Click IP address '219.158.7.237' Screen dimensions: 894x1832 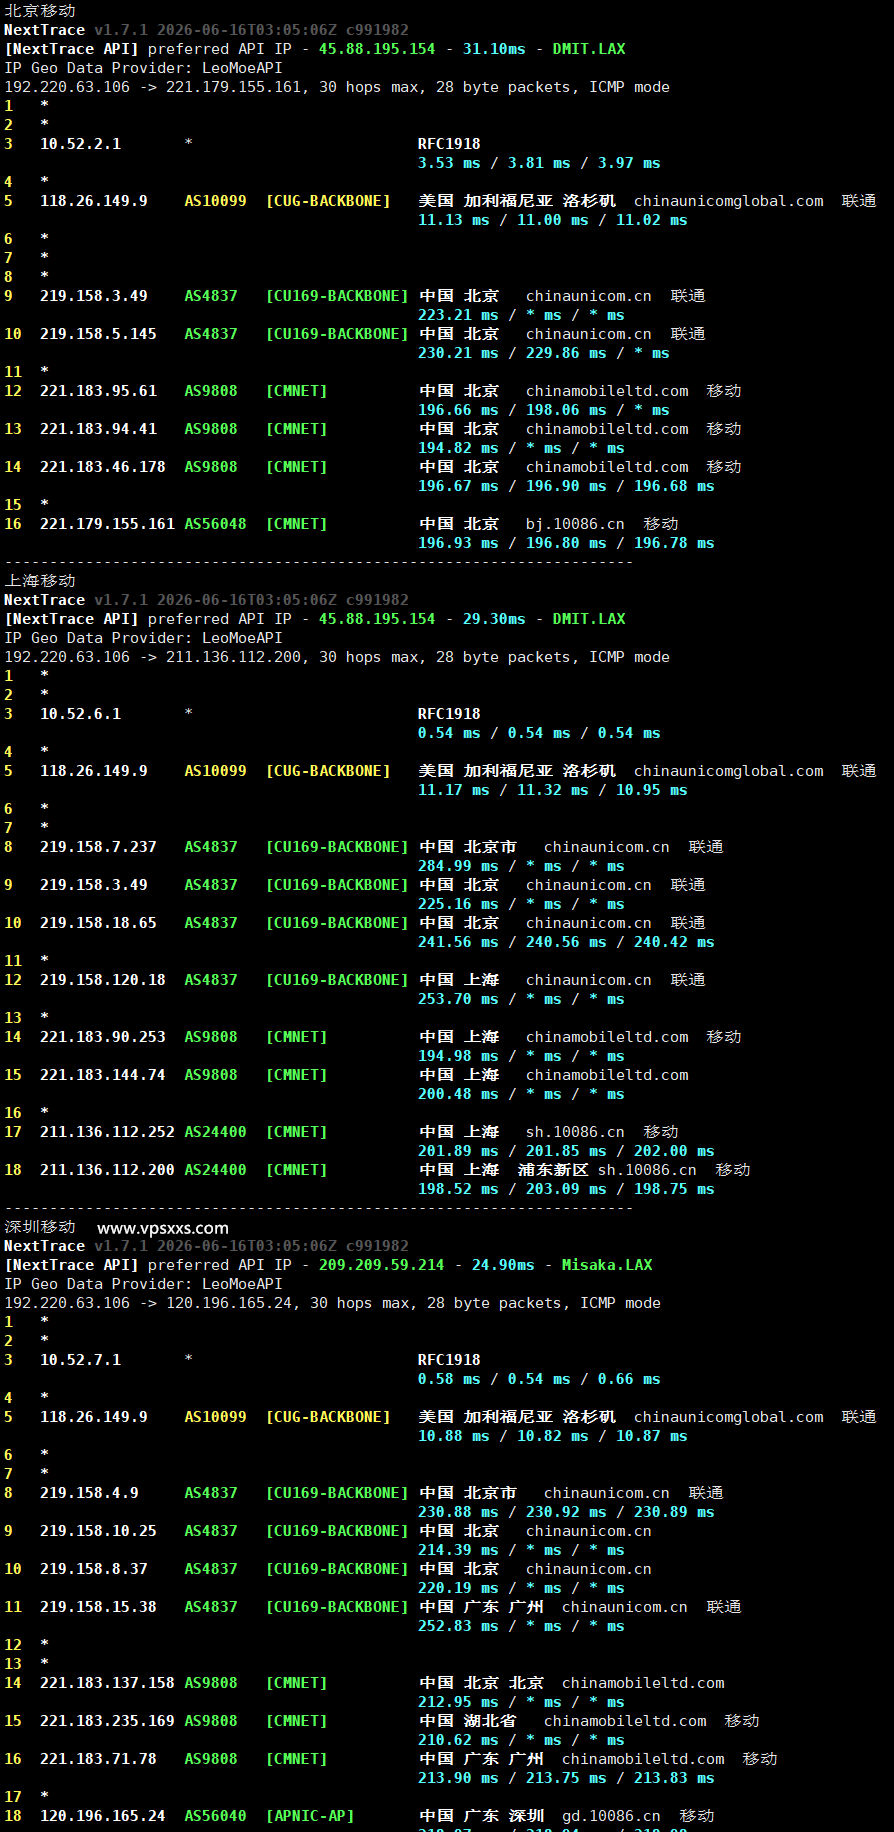(x=98, y=846)
